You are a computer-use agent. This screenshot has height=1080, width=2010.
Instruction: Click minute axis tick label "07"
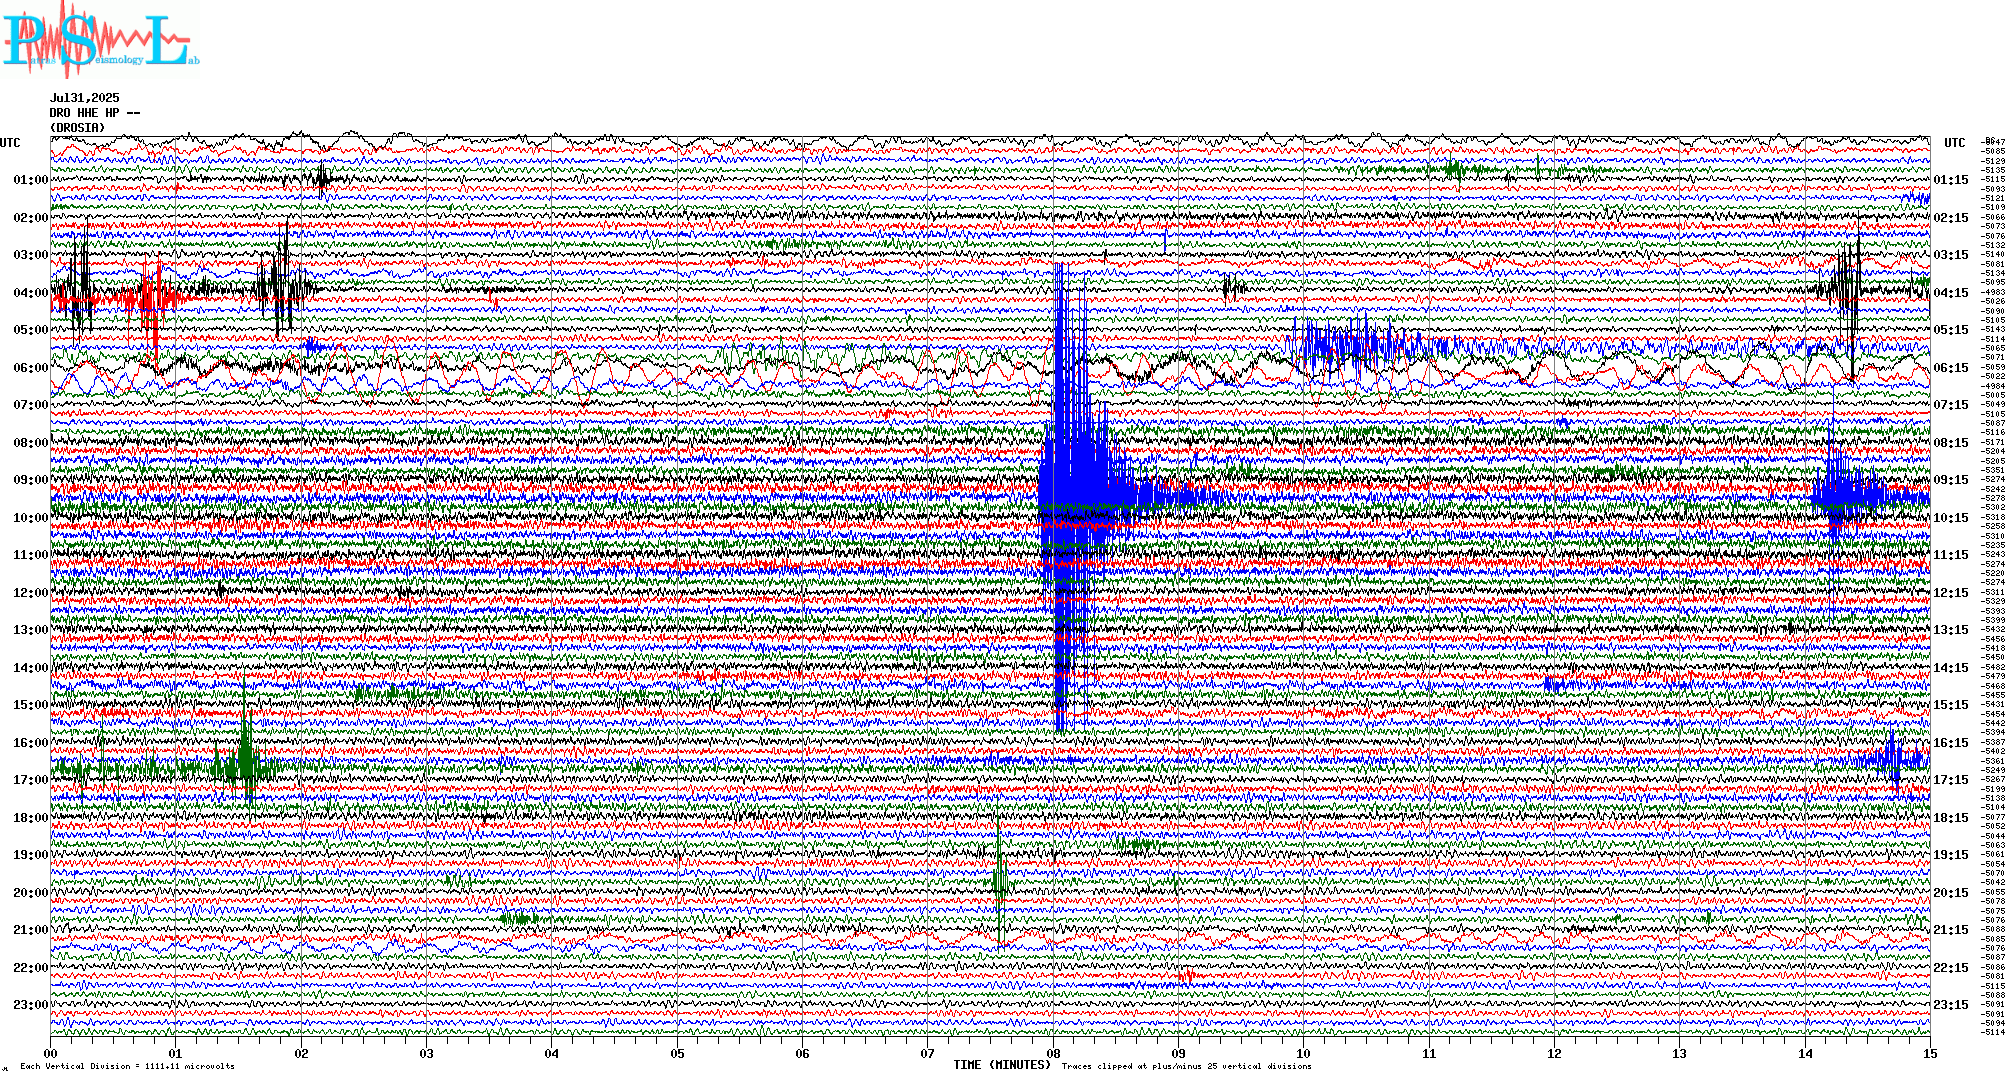coord(928,1053)
